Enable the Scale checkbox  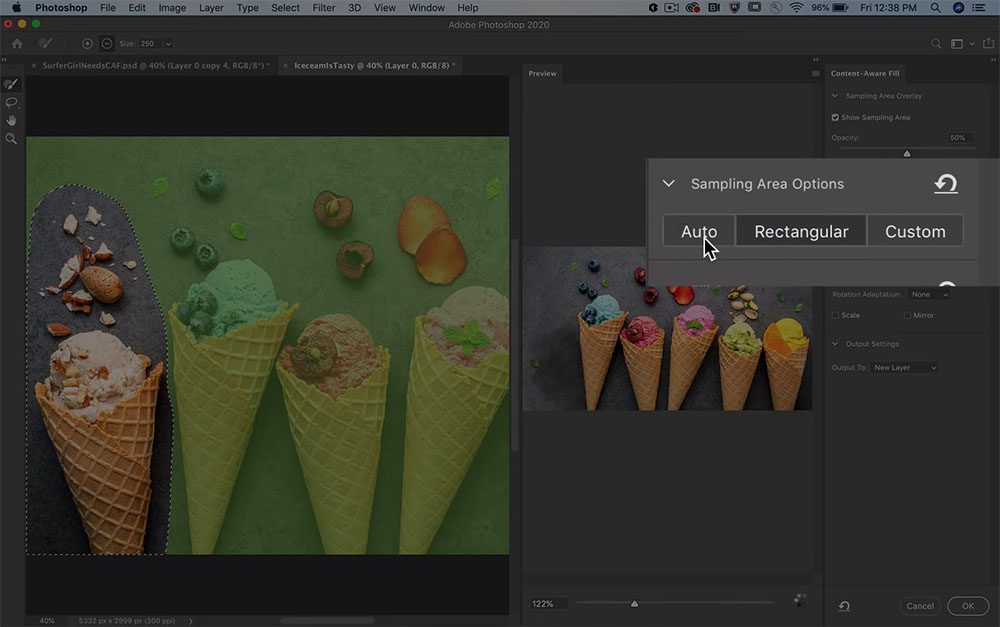pos(836,315)
